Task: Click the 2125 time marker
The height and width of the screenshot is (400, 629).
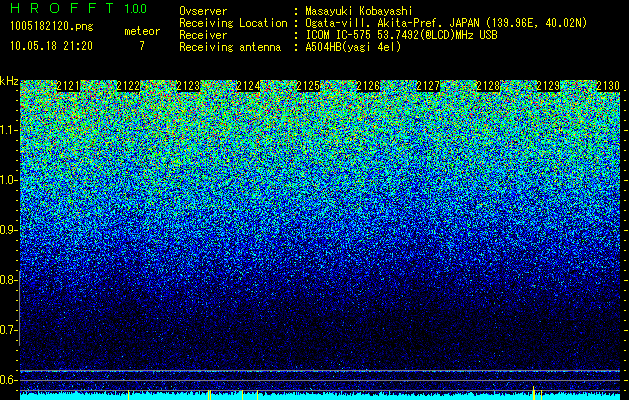Action: coord(308,86)
